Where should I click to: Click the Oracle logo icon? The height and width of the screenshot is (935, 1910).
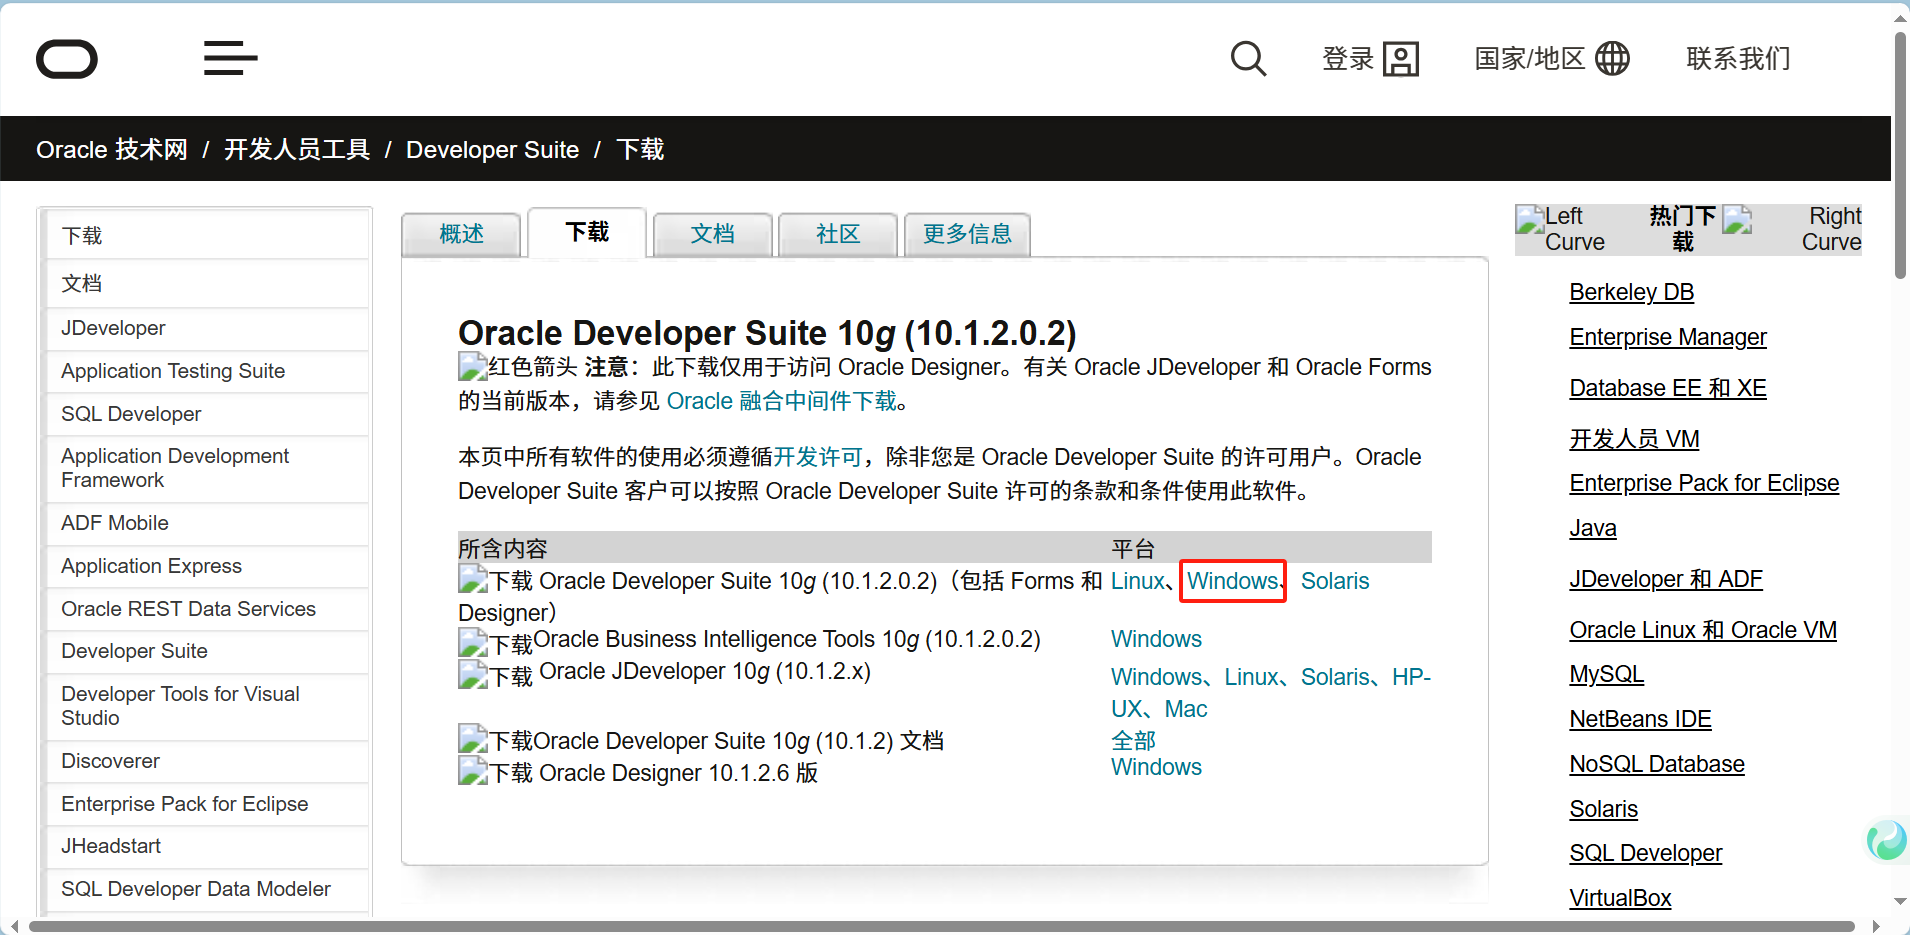[x=67, y=59]
